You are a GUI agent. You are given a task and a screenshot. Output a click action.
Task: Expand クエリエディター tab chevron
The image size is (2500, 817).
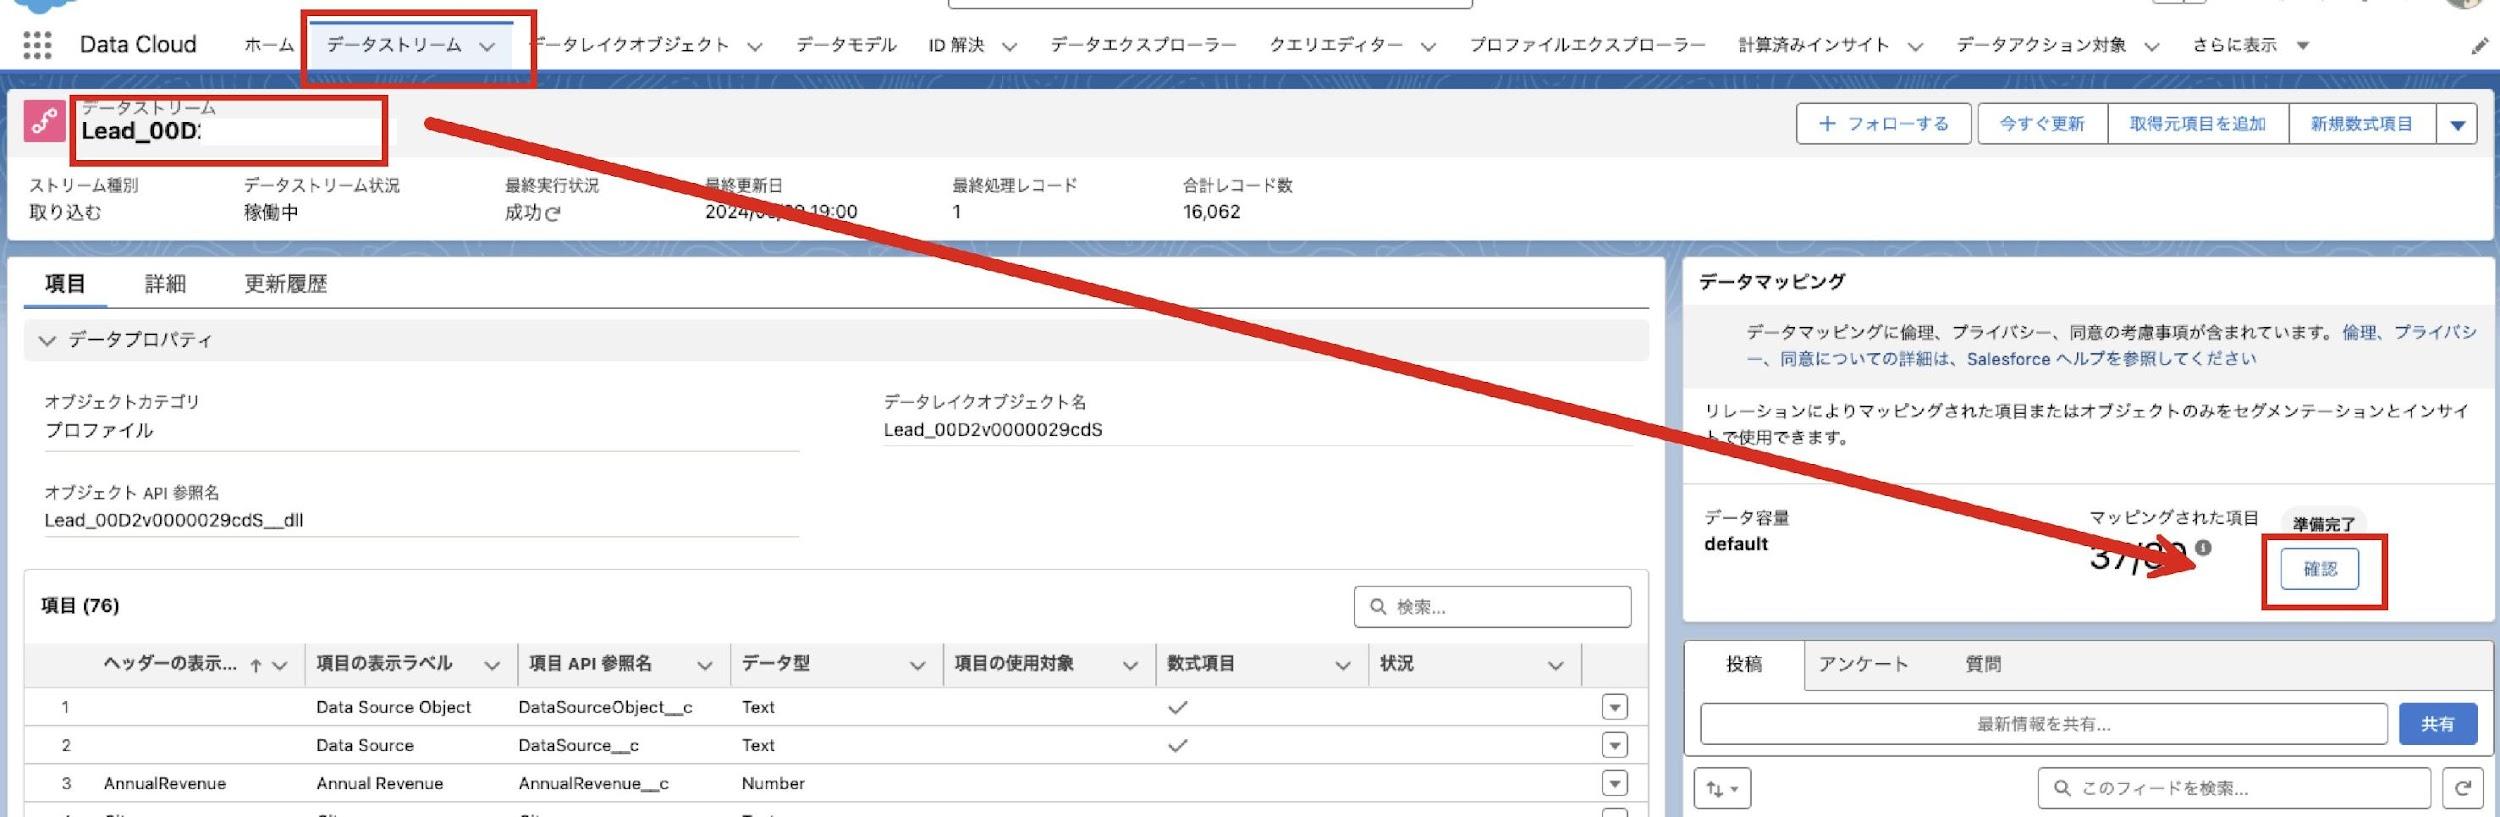(x=1428, y=46)
